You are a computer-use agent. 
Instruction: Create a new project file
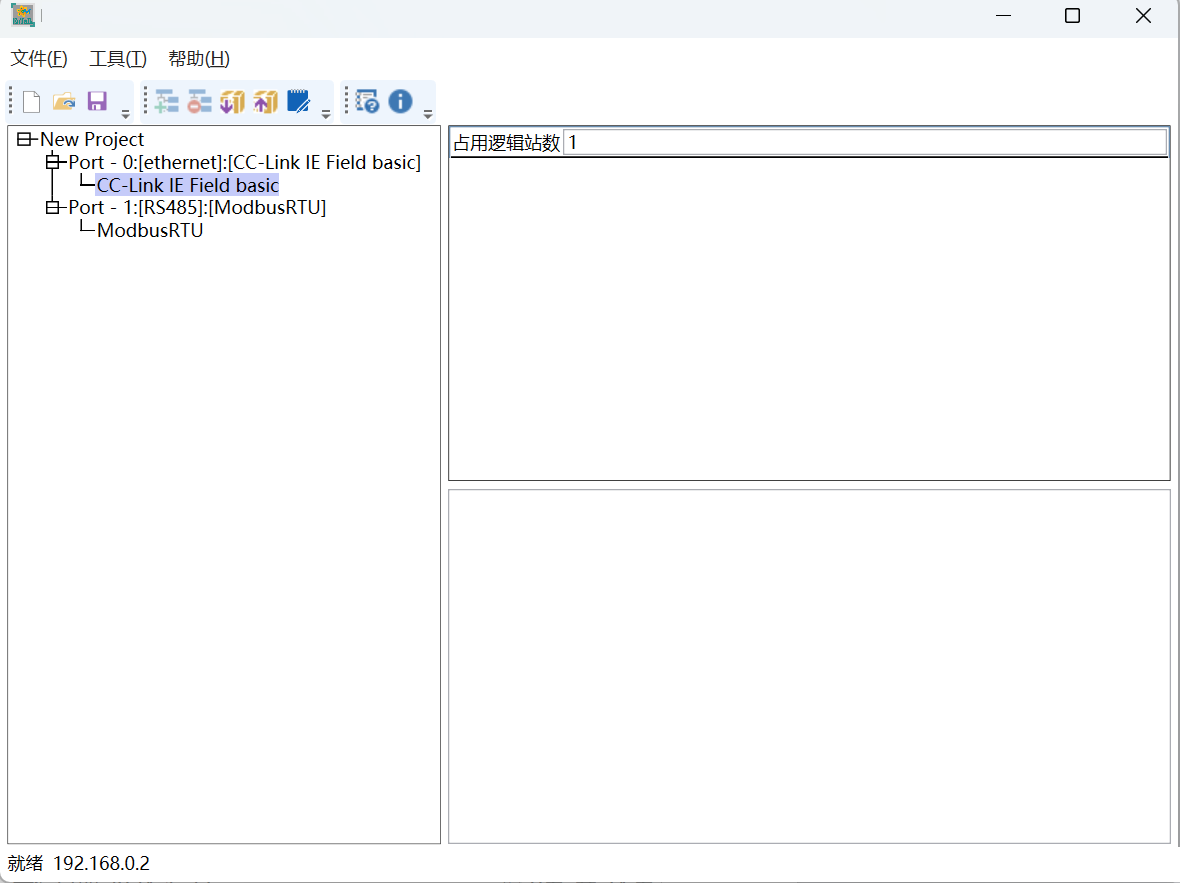click(32, 101)
